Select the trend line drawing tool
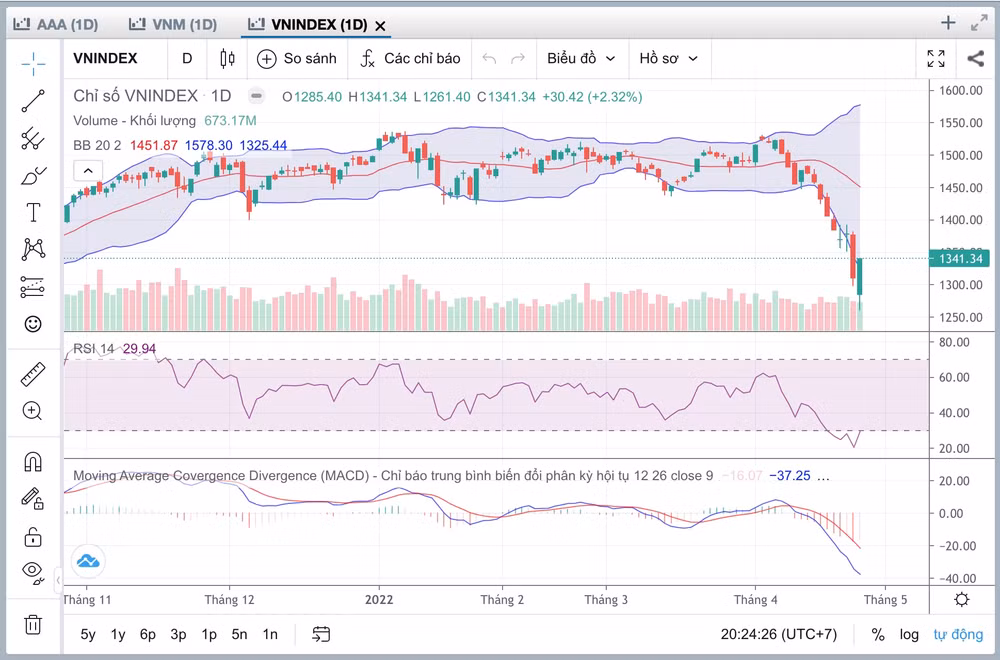 (33, 101)
